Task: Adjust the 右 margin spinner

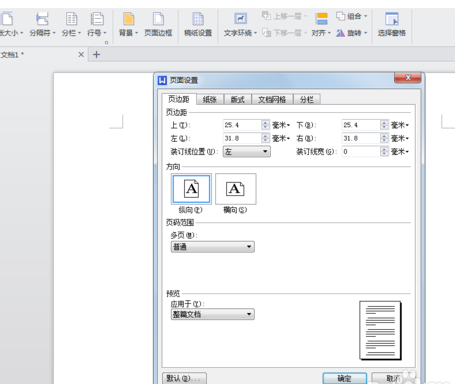Action: point(384,138)
